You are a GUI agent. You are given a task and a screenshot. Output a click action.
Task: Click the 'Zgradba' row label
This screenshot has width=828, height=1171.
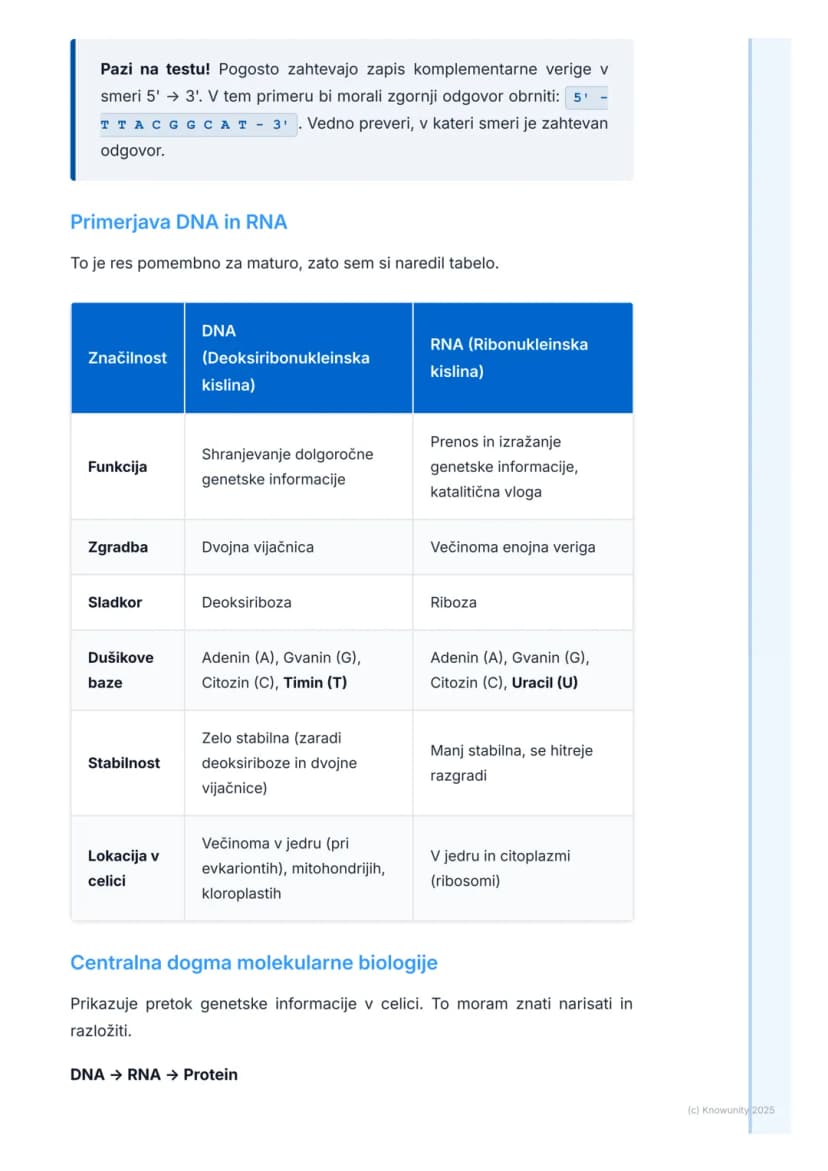click(x=118, y=547)
